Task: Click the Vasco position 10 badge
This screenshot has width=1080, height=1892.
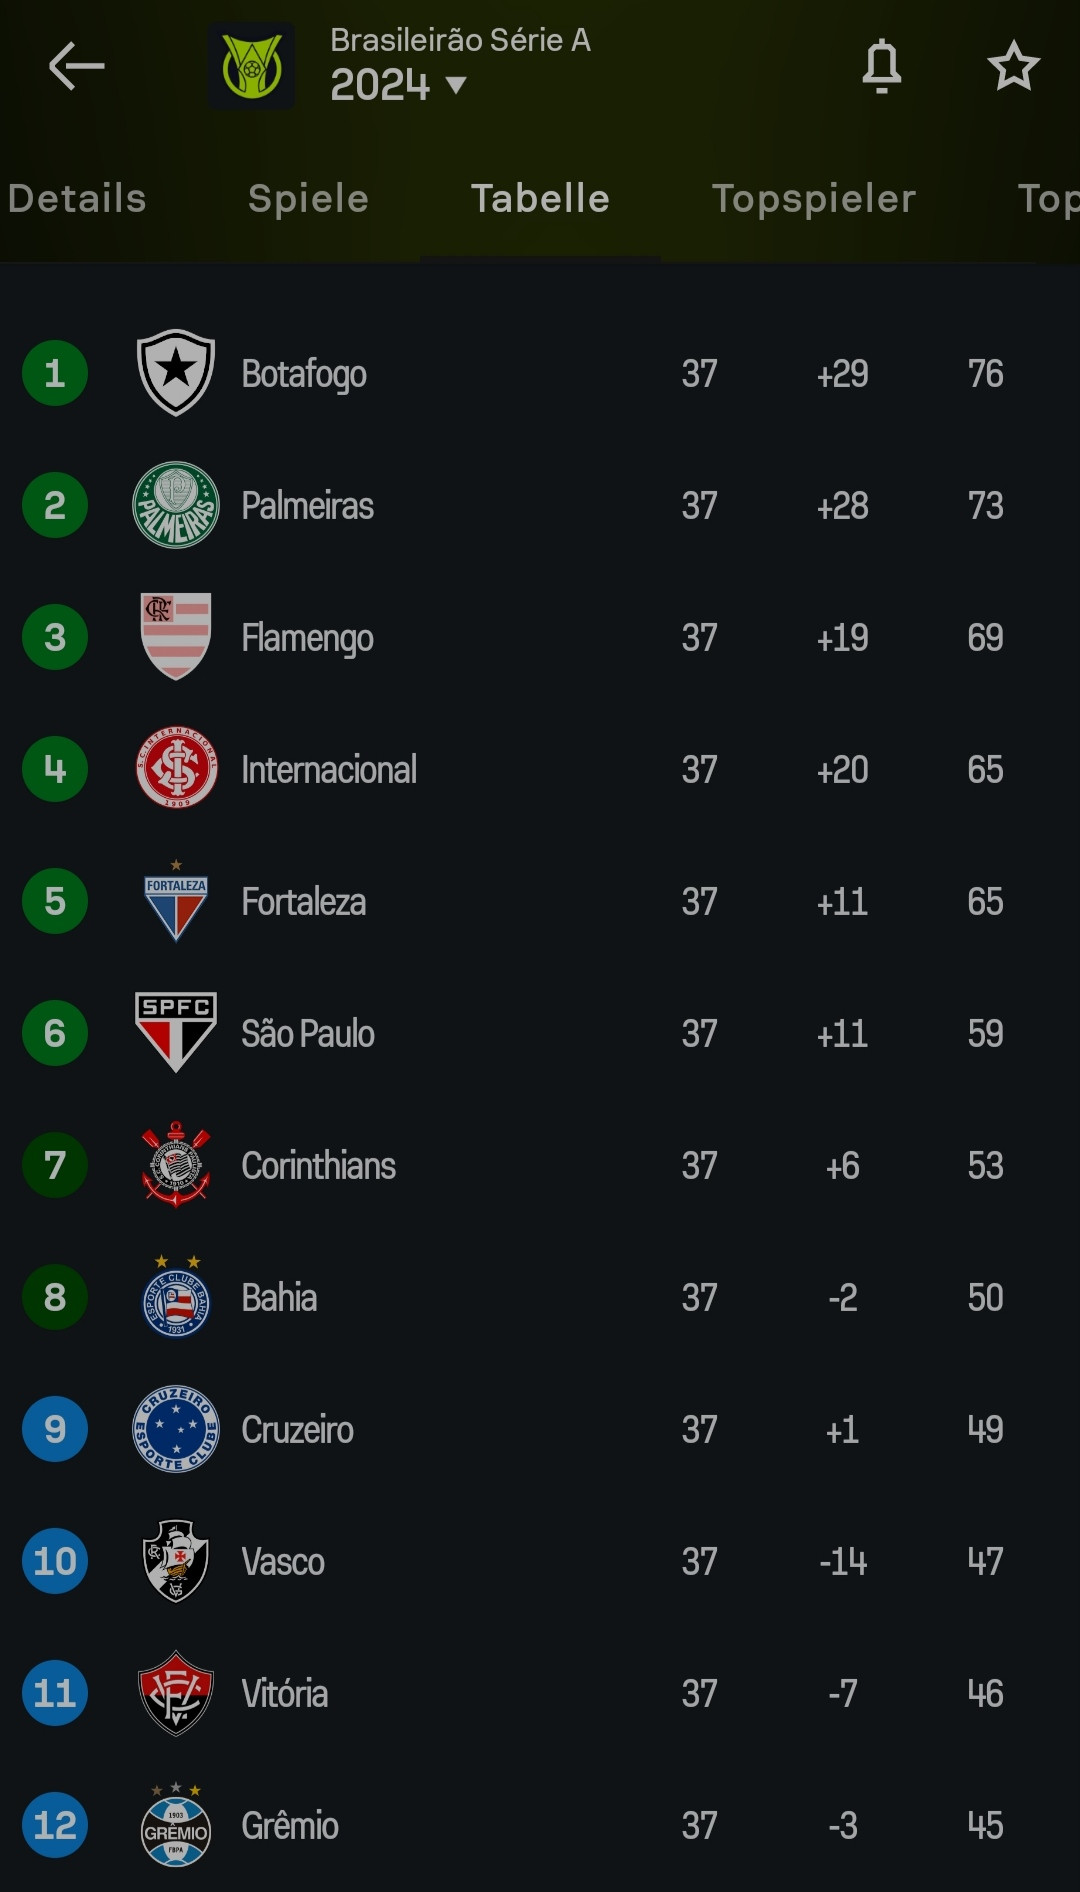Action: click(55, 1561)
